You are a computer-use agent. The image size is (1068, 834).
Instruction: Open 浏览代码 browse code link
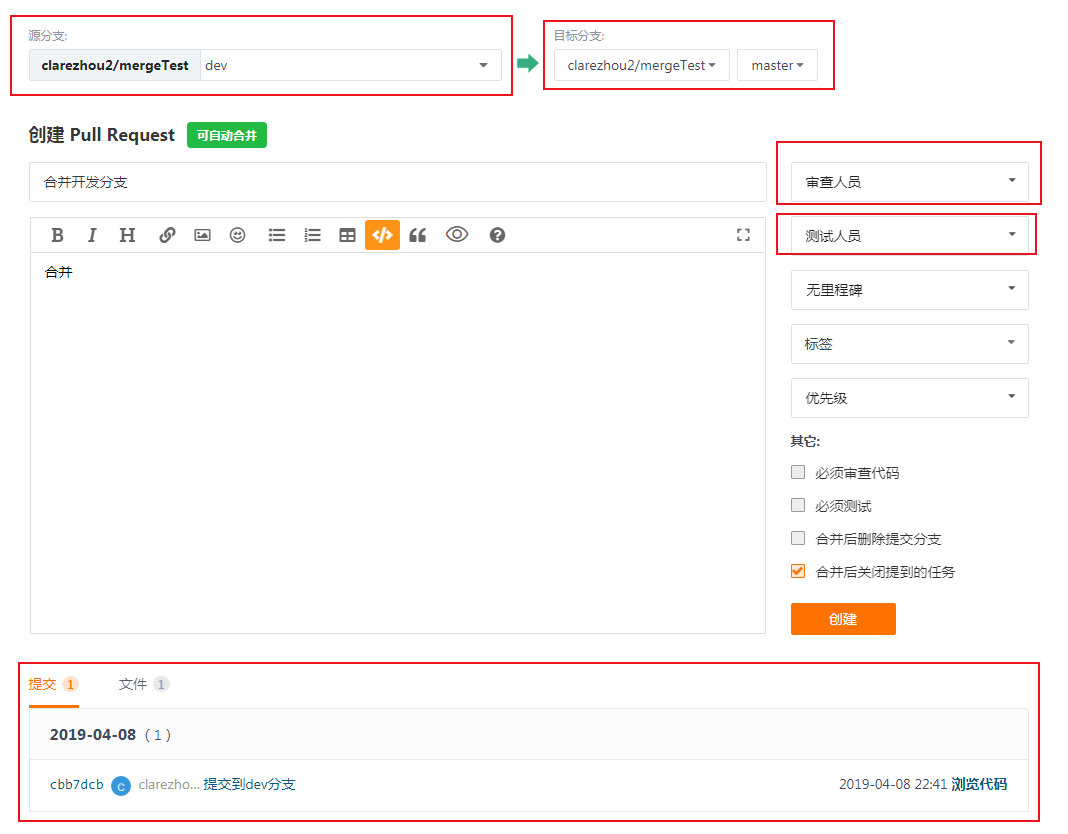coord(979,784)
